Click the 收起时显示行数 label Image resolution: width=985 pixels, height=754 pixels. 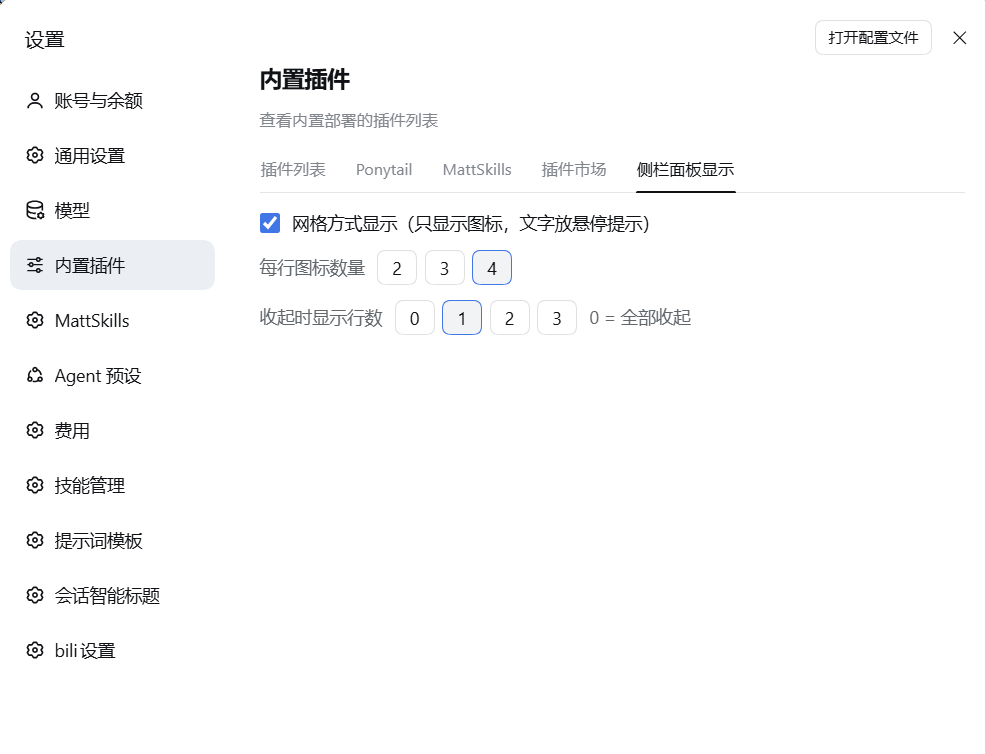pos(321,318)
